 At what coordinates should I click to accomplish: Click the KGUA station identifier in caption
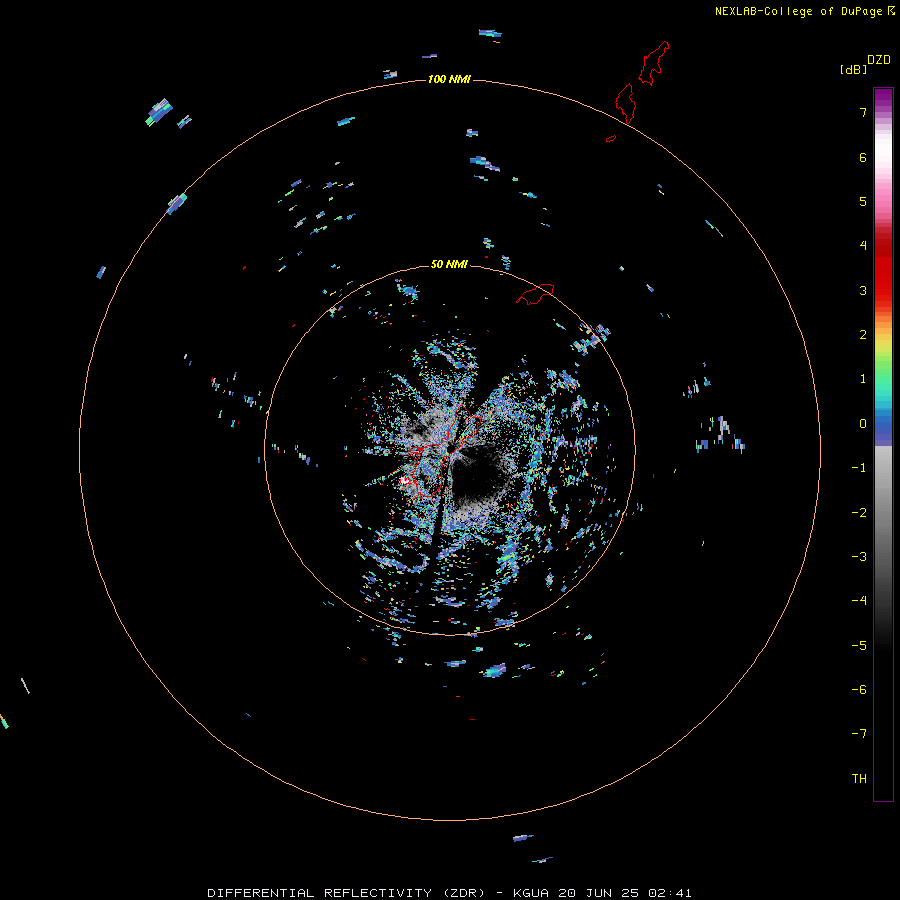point(531,893)
